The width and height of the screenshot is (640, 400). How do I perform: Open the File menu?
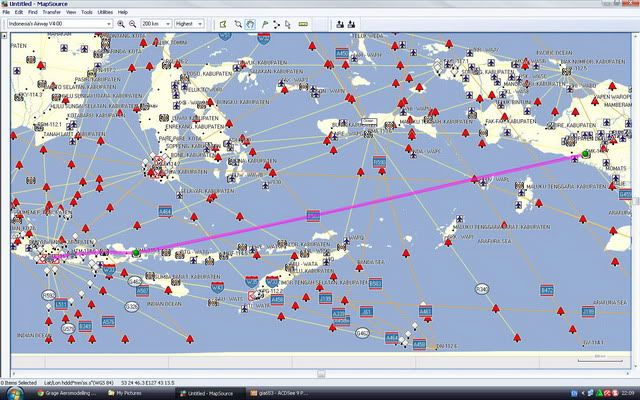point(6,12)
